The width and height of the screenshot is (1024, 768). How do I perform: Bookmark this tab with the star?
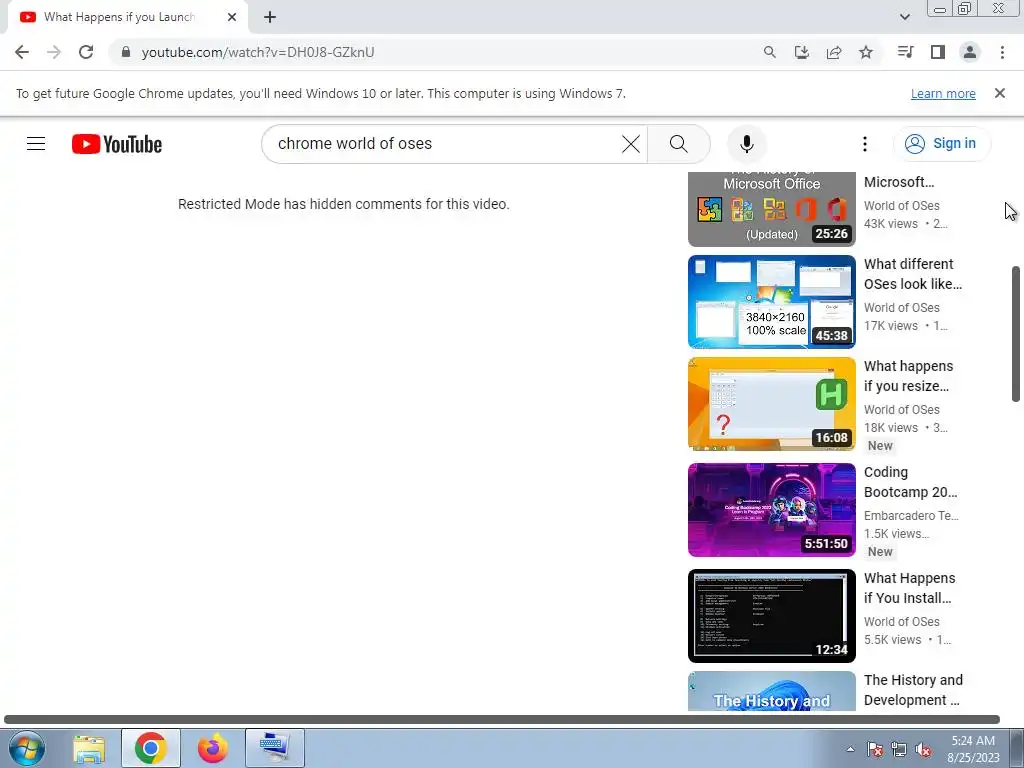point(866,52)
